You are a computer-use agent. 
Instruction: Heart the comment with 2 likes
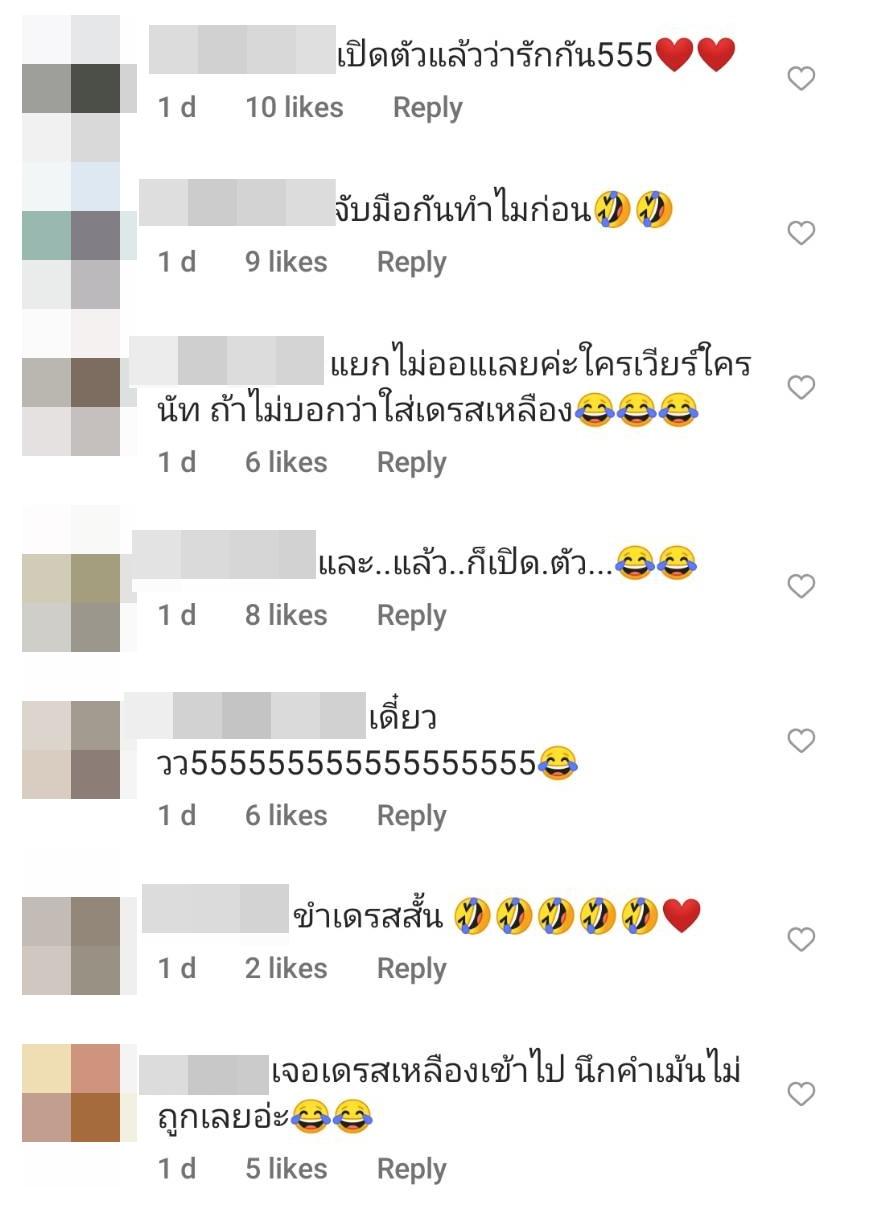[x=801, y=939]
